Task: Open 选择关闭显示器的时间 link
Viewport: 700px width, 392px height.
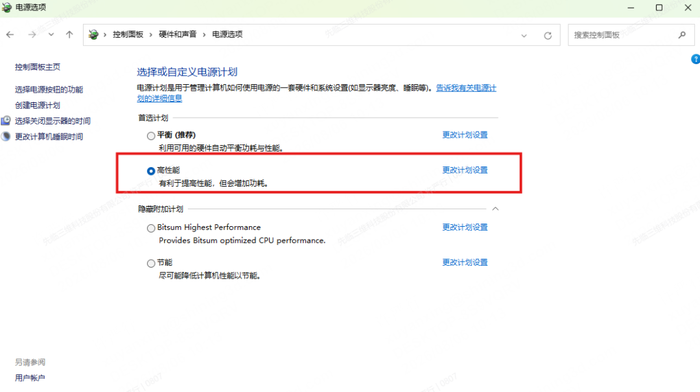Action: (53, 121)
